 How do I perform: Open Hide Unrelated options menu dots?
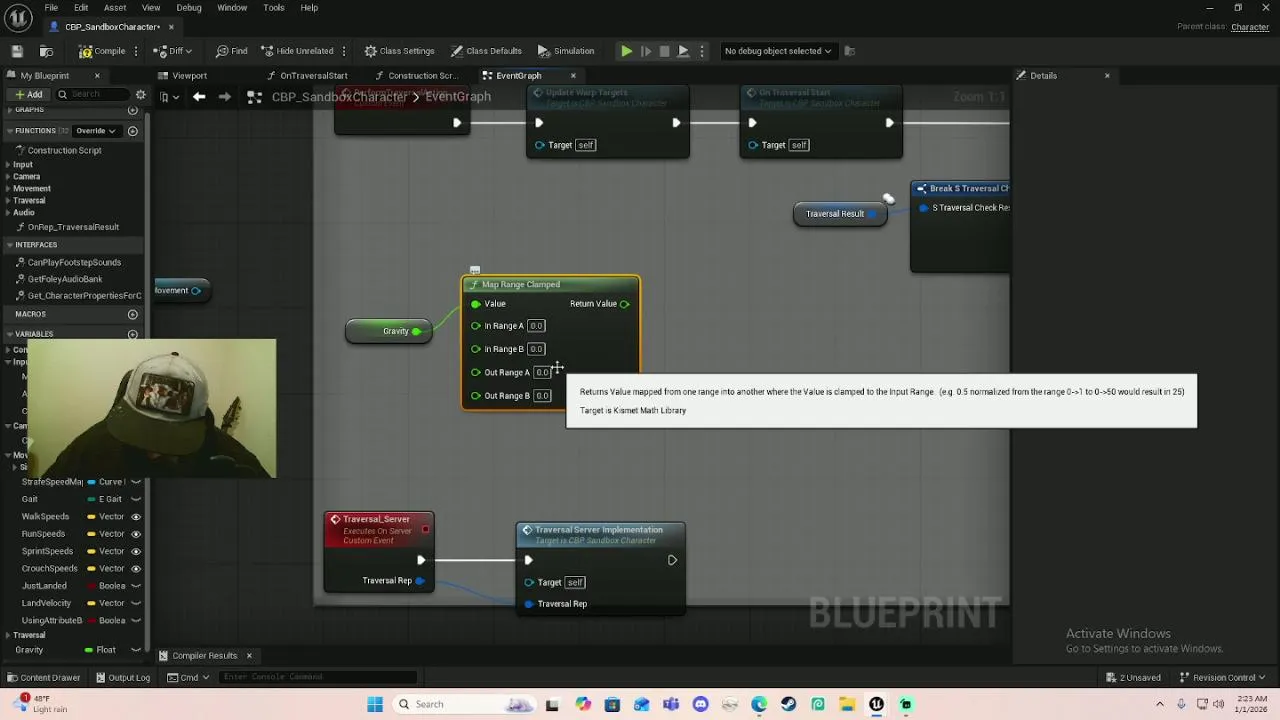(x=344, y=51)
